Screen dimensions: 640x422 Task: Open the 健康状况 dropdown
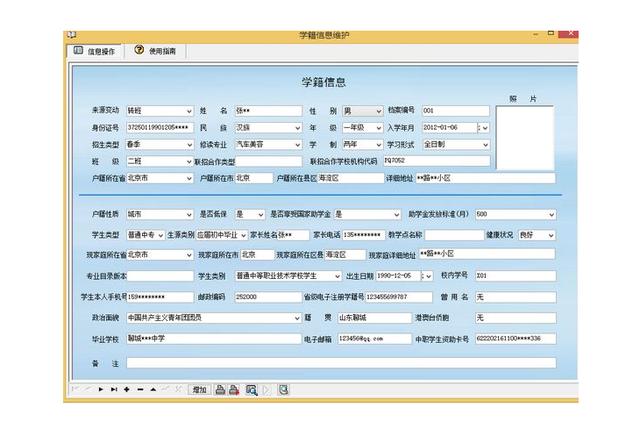[553, 235]
